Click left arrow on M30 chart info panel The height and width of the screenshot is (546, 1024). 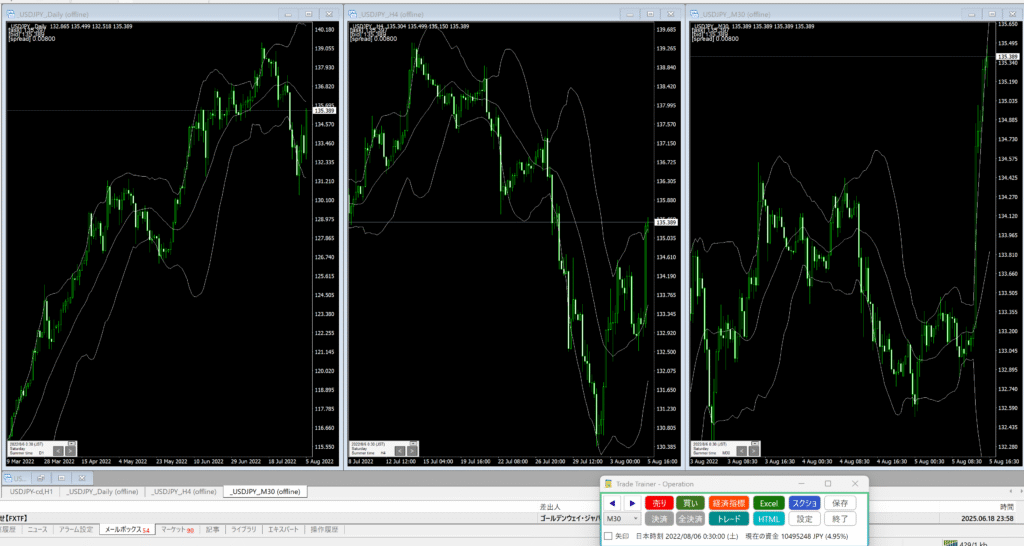741,451
